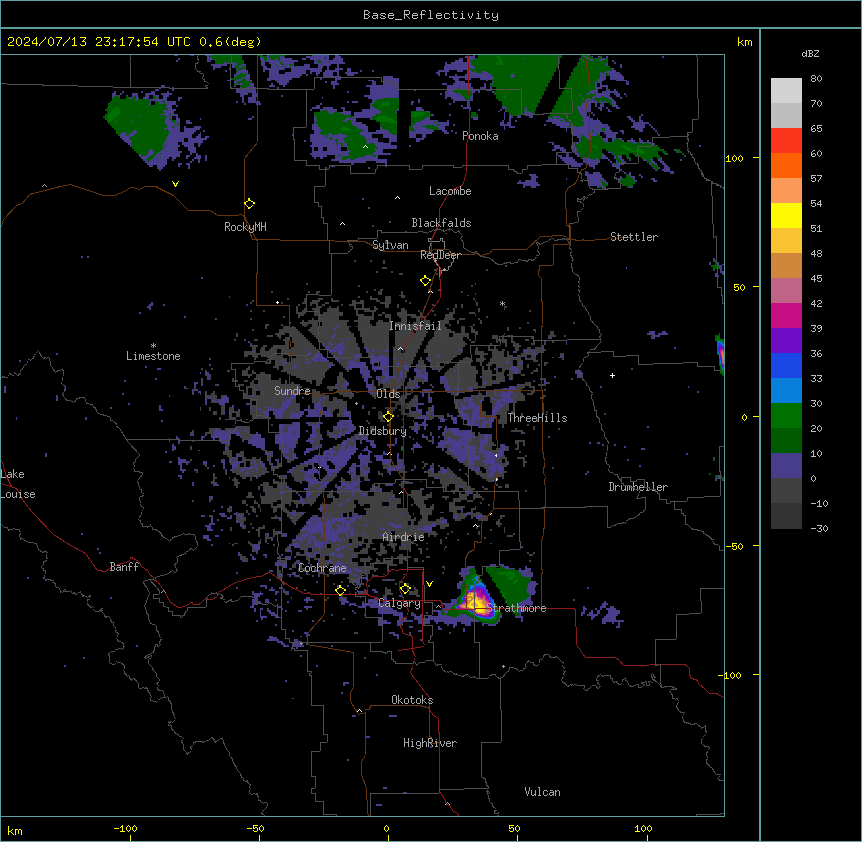Click the Banff label
This screenshot has width=862, height=842.
[124, 567]
